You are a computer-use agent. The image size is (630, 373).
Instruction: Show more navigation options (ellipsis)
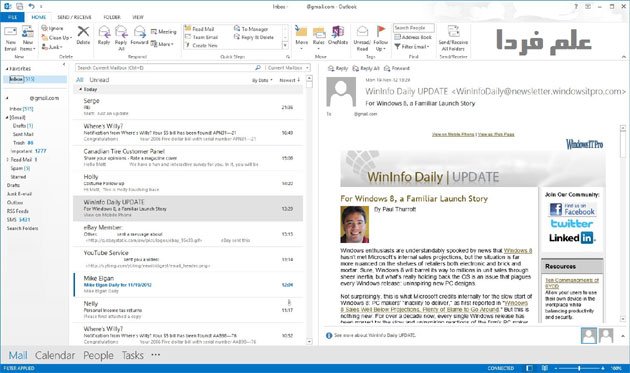coord(155,355)
